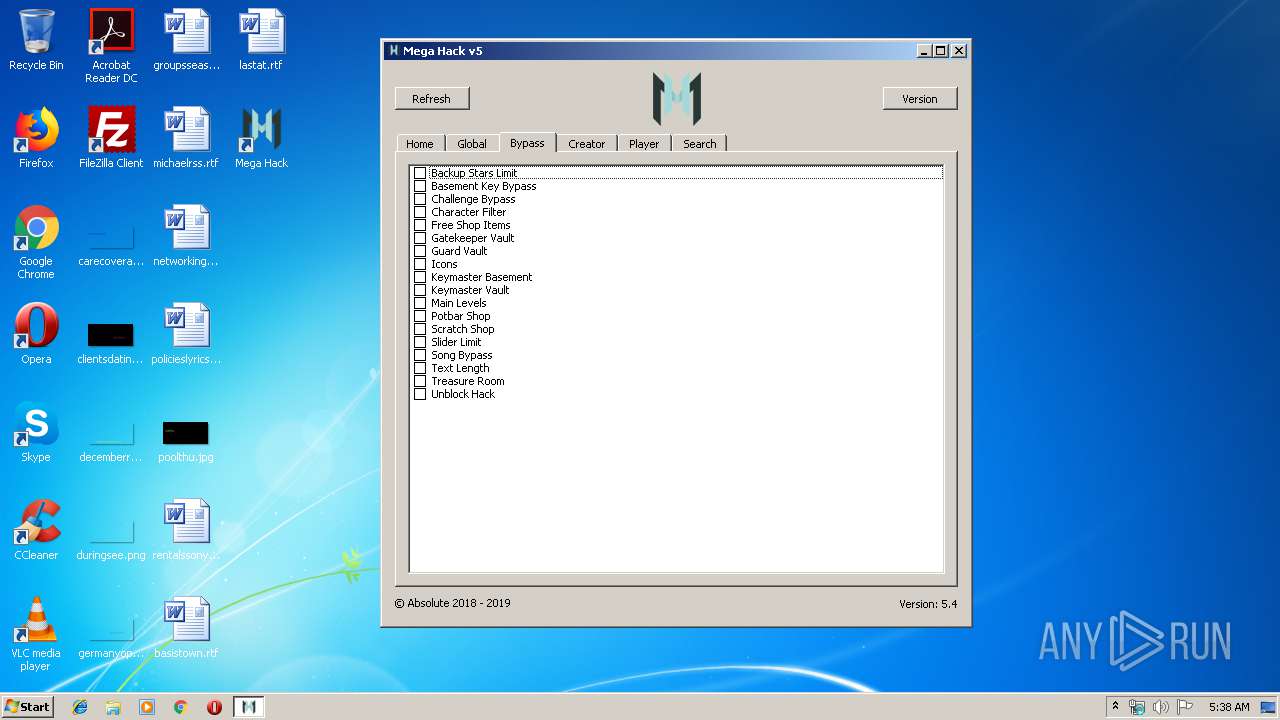Check the Character Filter option
Screen dimensions: 1280x720
pos(420,212)
